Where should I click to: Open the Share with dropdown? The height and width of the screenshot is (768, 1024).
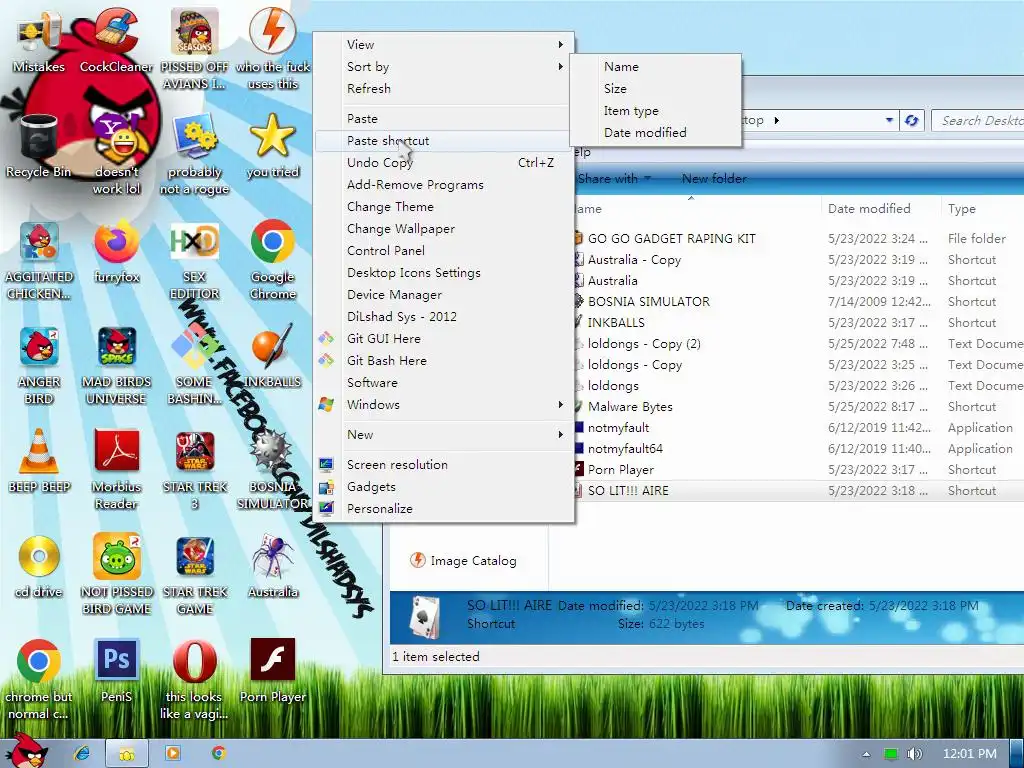coord(614,178)
